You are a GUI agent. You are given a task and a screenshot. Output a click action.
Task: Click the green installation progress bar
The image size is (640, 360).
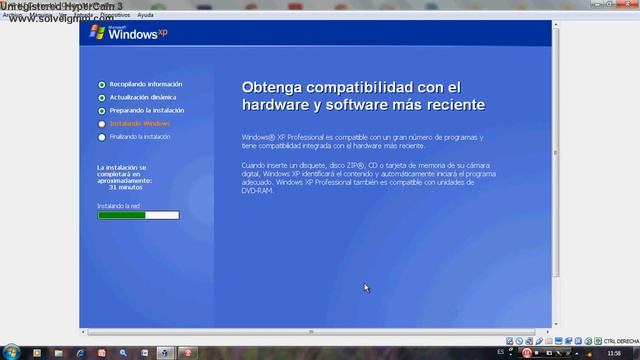138,215
